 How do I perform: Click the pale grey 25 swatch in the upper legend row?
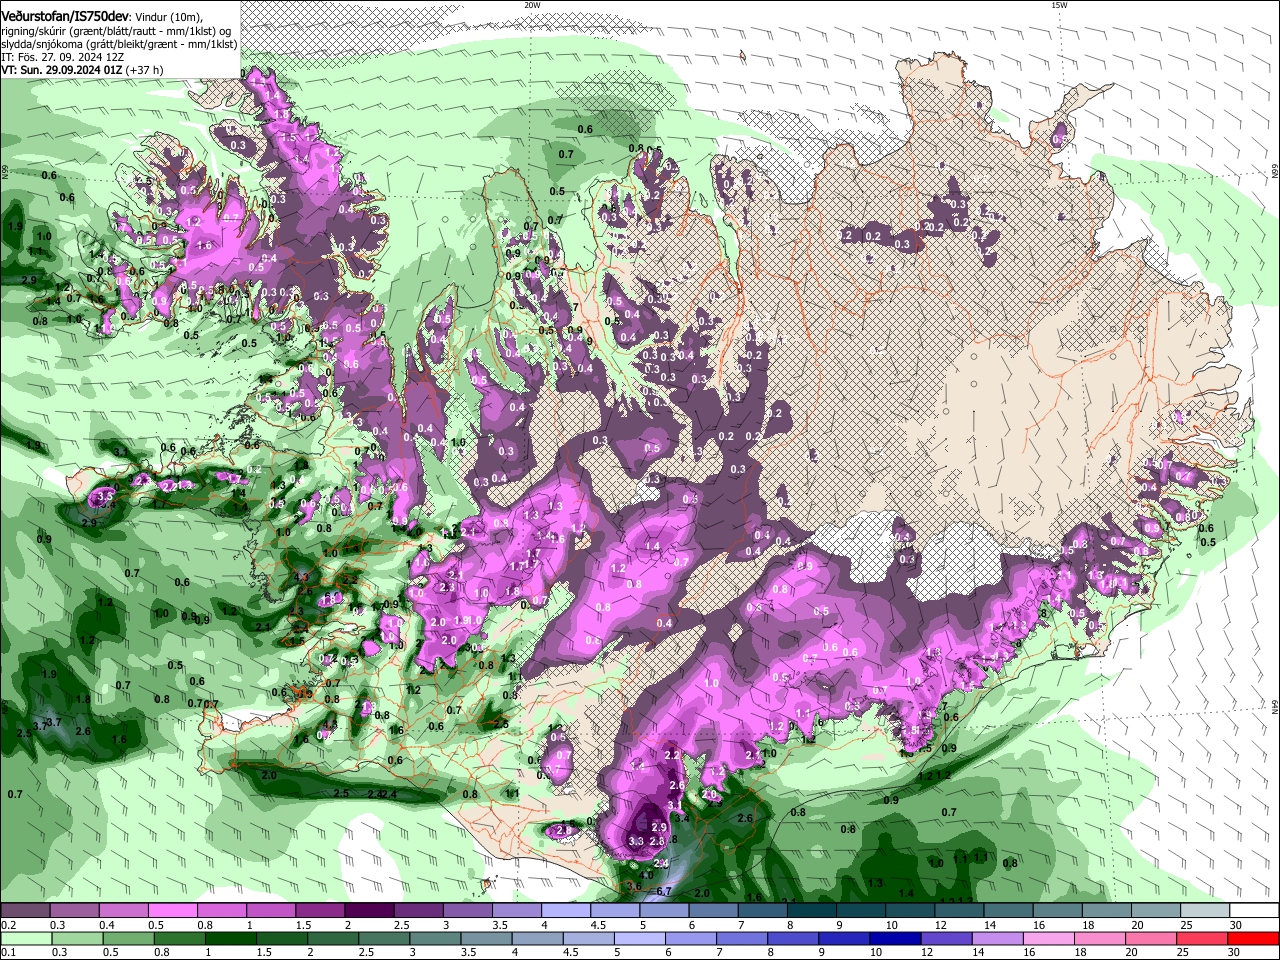coord(1206,911)
